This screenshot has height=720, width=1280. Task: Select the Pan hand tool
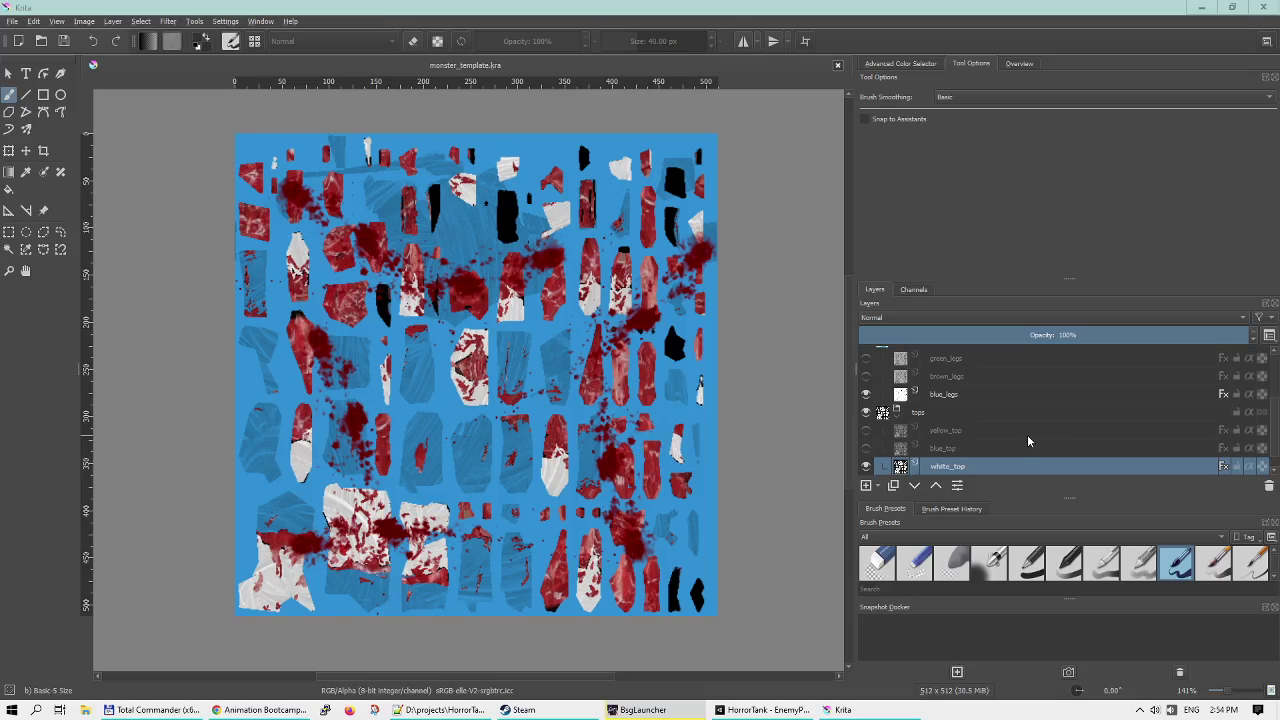26,271
